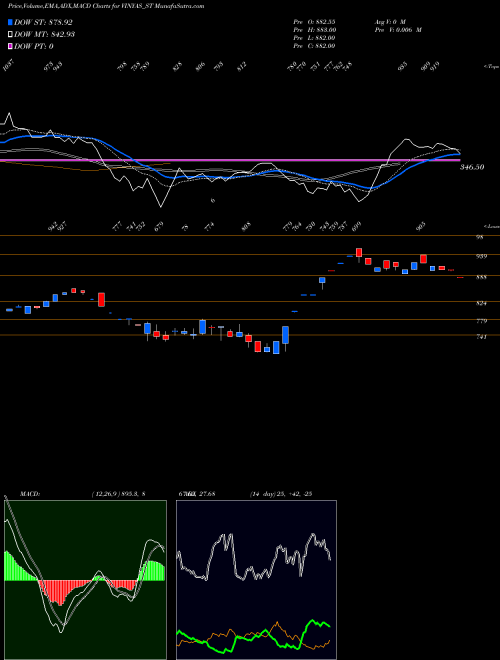Click the 741 price axis label
Screen dimensions: 500x660
pyautogui.click(x=481, y=337)
